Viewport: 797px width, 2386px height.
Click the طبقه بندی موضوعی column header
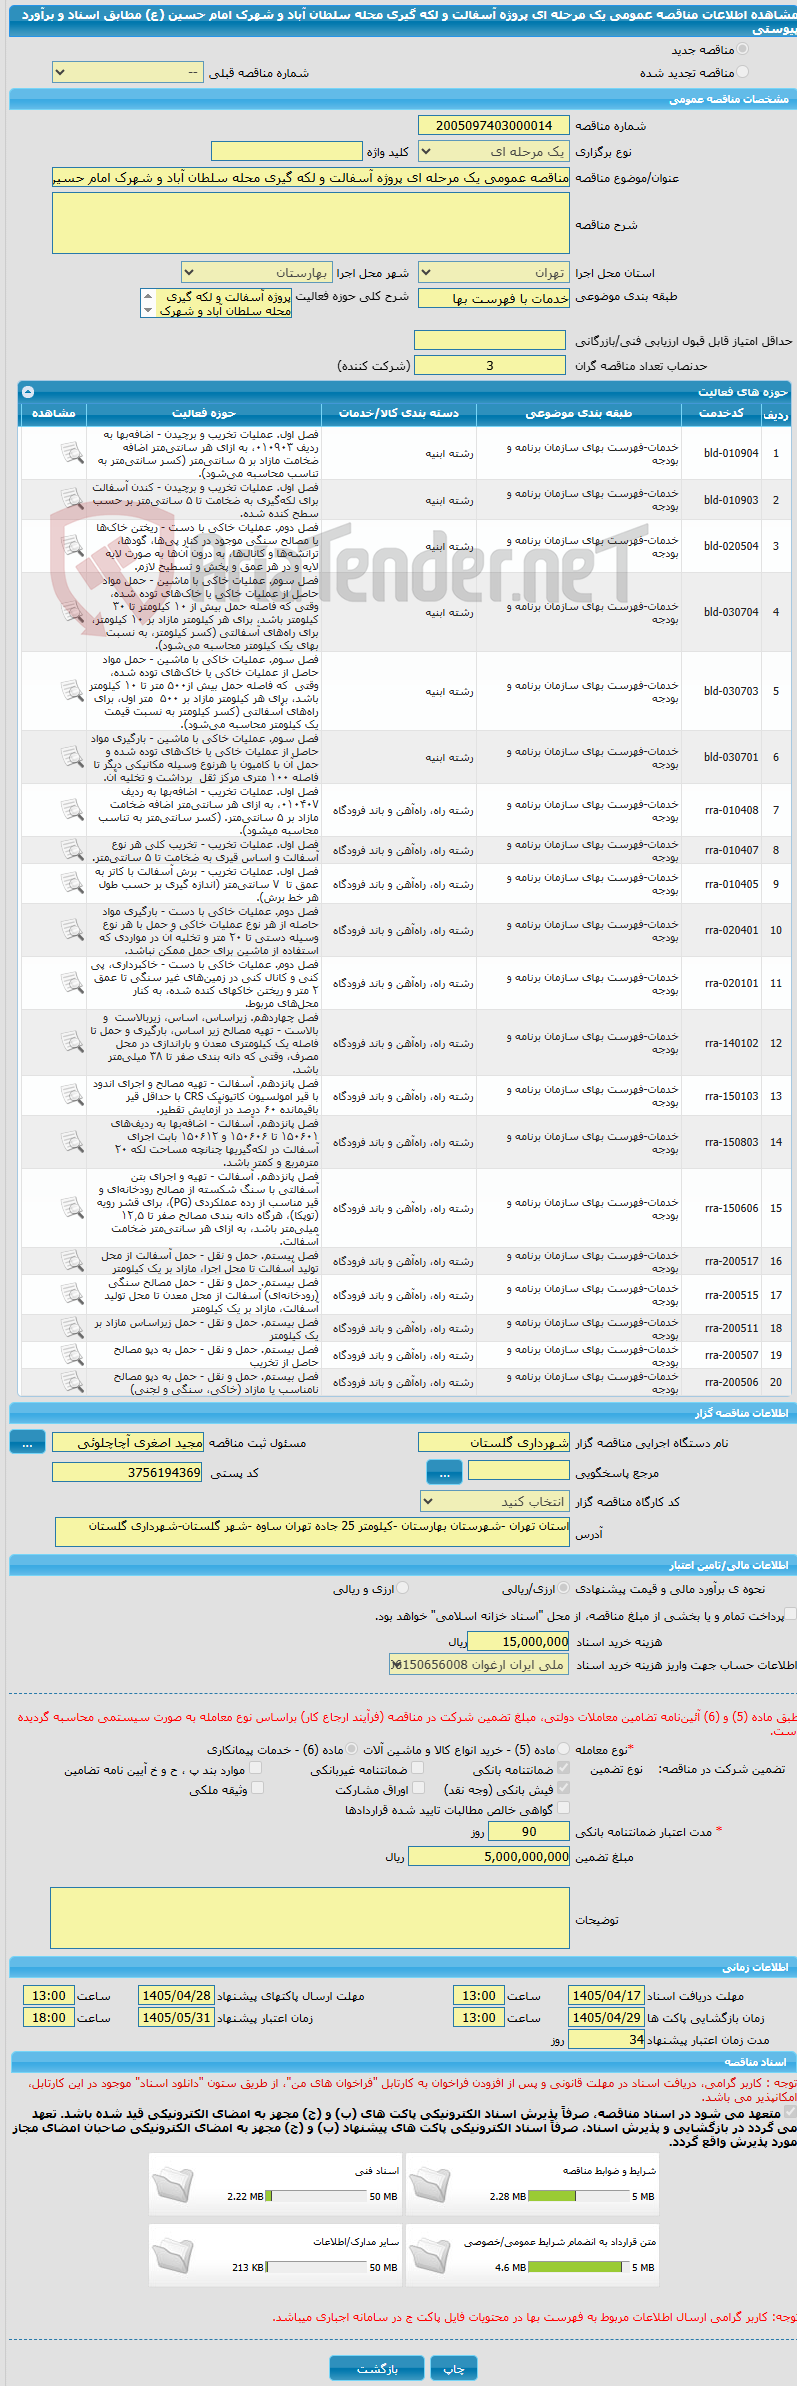pos(579,413)
